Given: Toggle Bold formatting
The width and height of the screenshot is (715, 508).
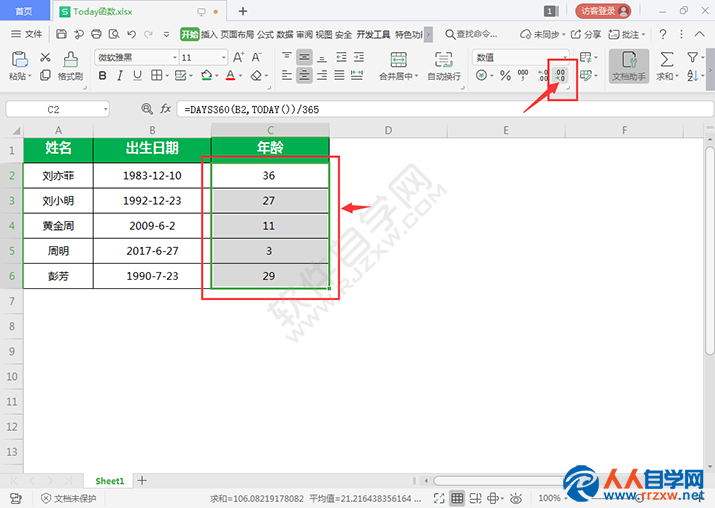Looking at the screenshot, I should pos(103,75).
